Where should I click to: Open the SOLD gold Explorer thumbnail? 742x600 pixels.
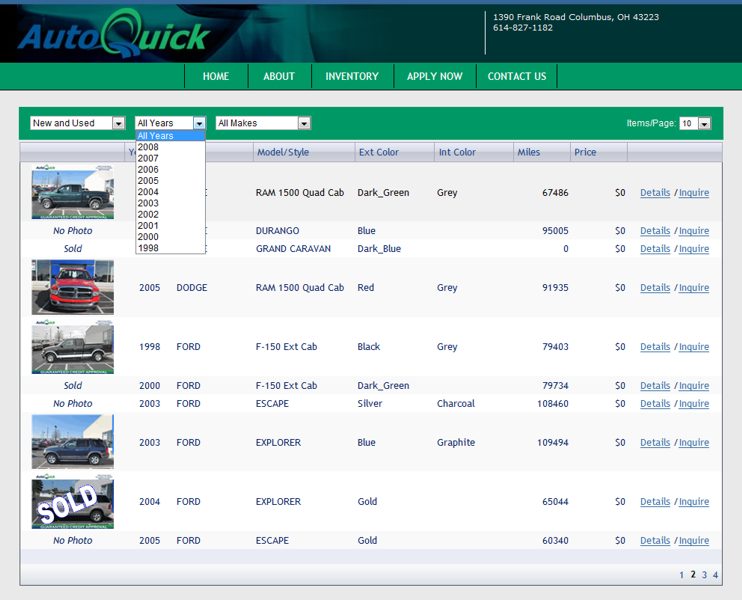pyautogui.click(x=73, y=501)
